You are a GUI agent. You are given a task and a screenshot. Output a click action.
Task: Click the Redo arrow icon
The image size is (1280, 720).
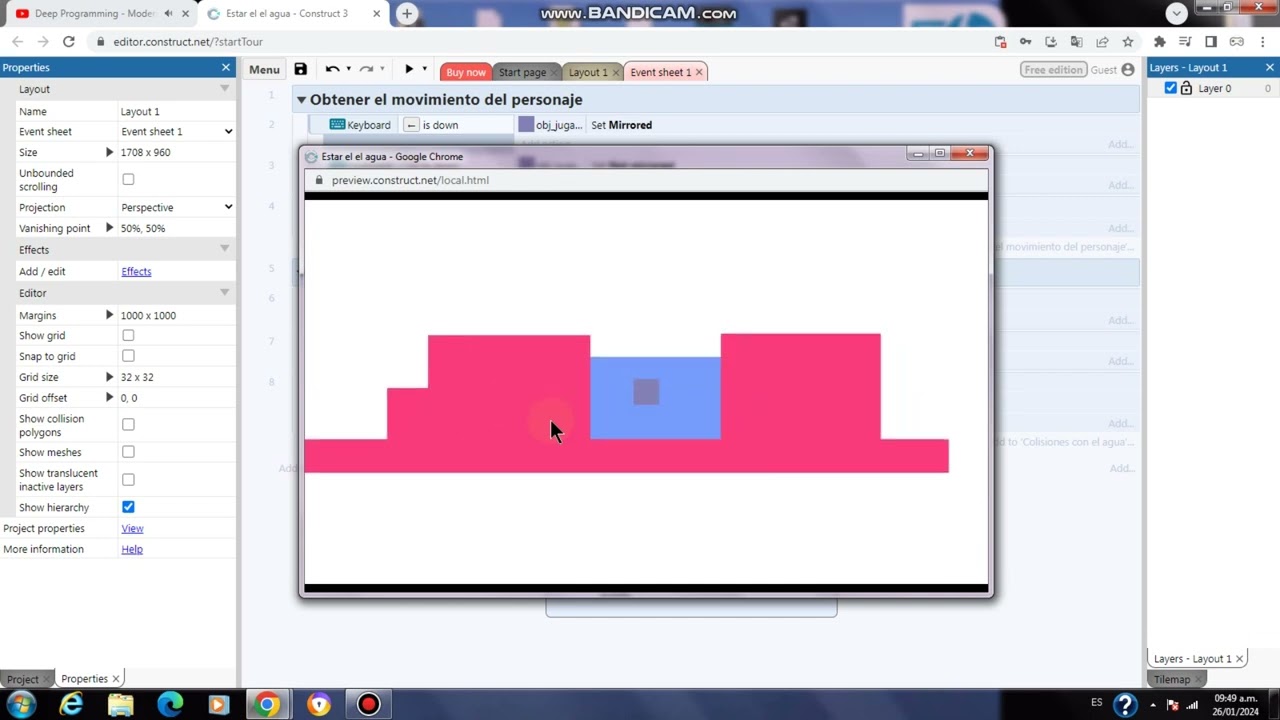click(x=366, y=69)
